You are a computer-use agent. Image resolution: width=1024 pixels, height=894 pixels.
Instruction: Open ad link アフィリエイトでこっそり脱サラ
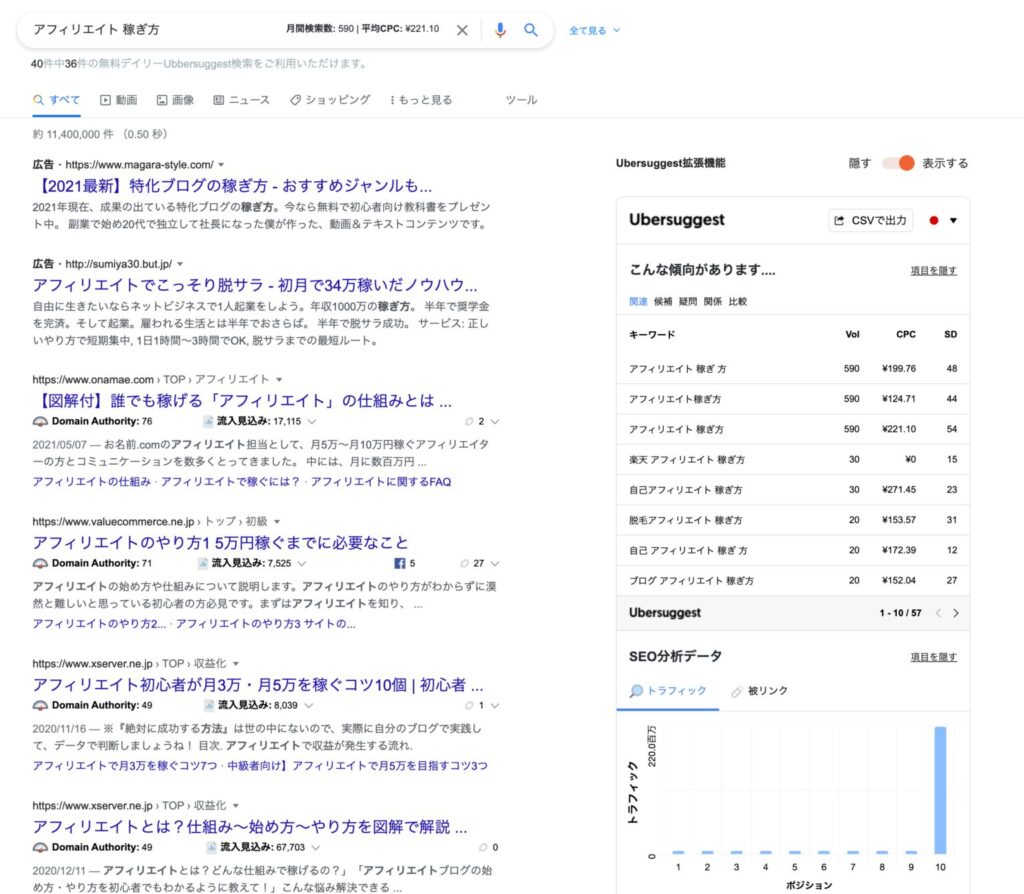tap(255, 285)
